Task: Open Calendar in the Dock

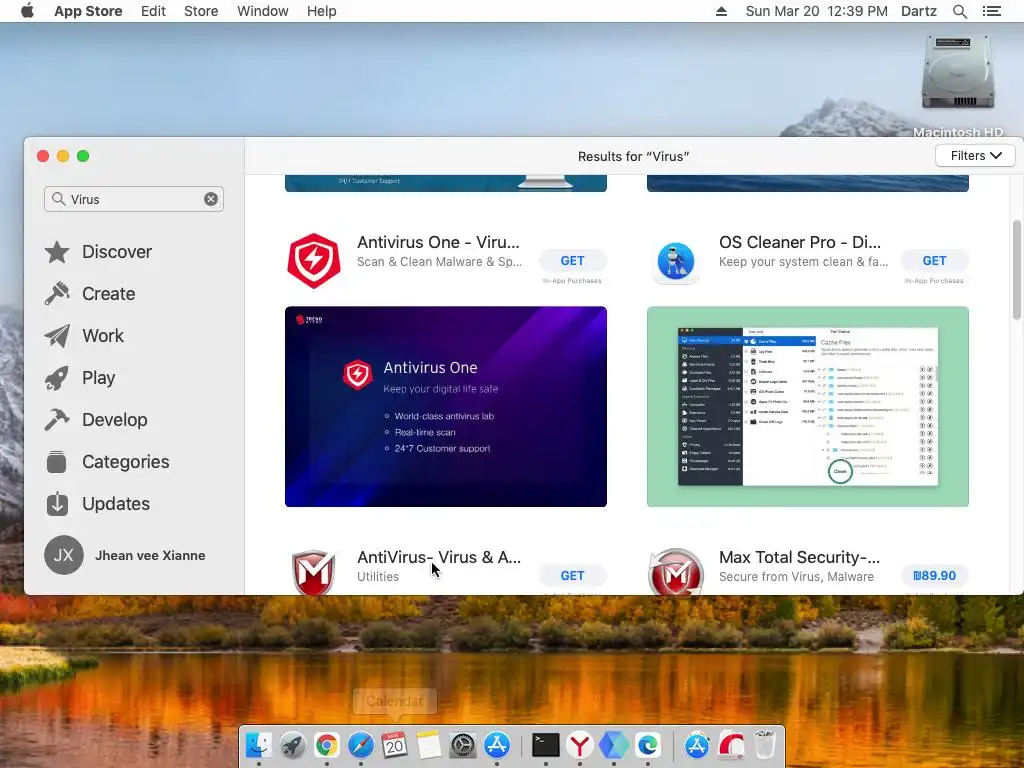Action: (394, 745)
